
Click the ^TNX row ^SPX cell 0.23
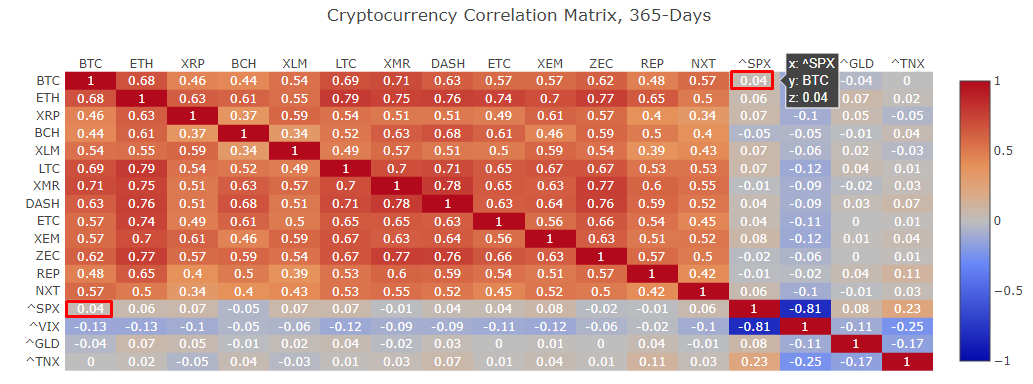pyautogui.click(x=754, y=361)
